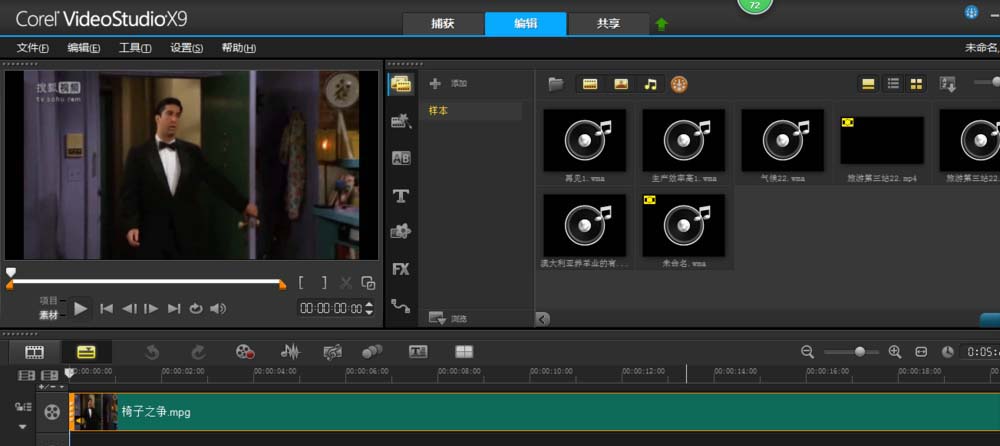
Task: Enlarge the preview window
Action: click(x=368, y=283)
